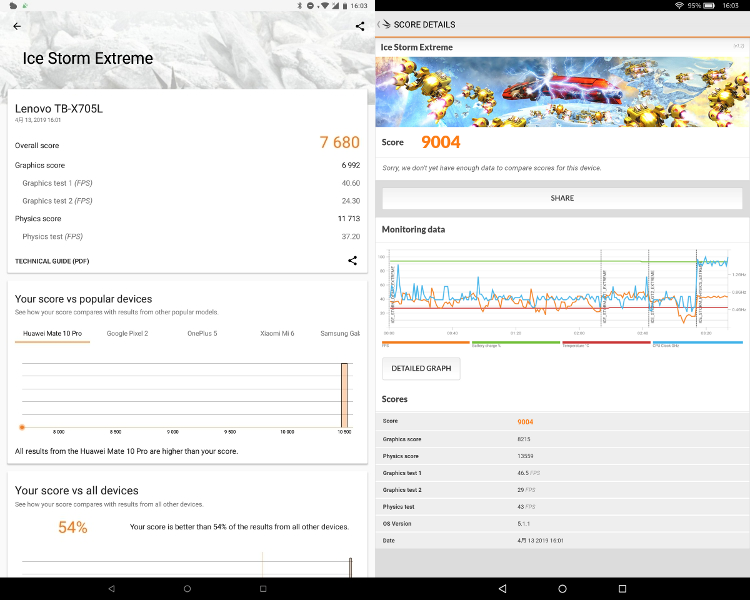The height and width of the screenshot is (600, 750).
Task: Tap Graphics test 1 (FPS) row on left
Action: pos(187,183)
